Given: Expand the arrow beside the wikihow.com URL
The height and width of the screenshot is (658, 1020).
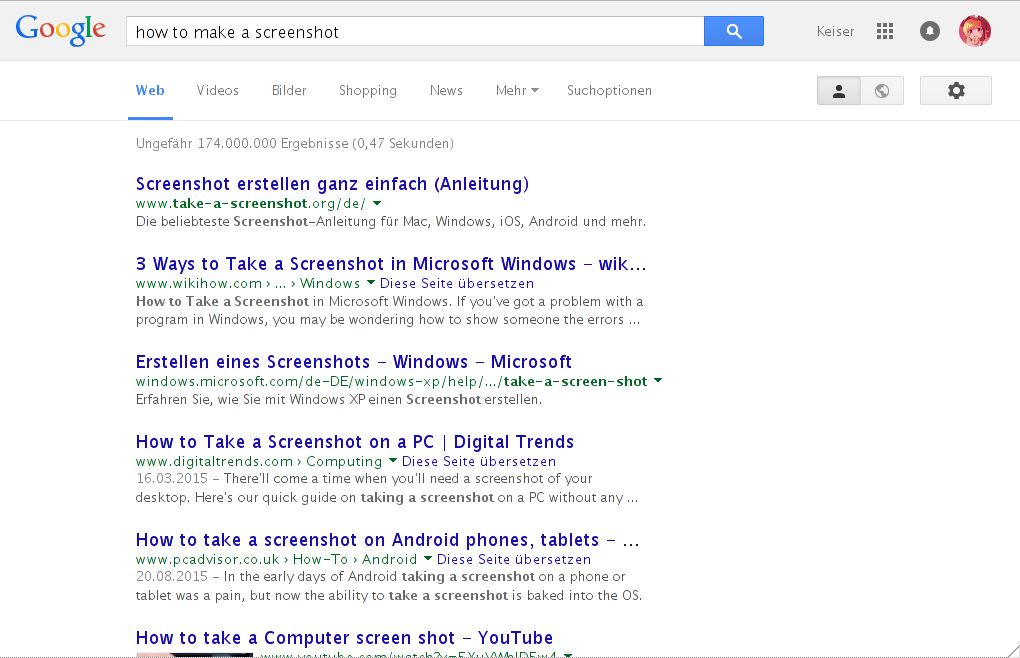Looking at the screenshot, I should 371,283.
